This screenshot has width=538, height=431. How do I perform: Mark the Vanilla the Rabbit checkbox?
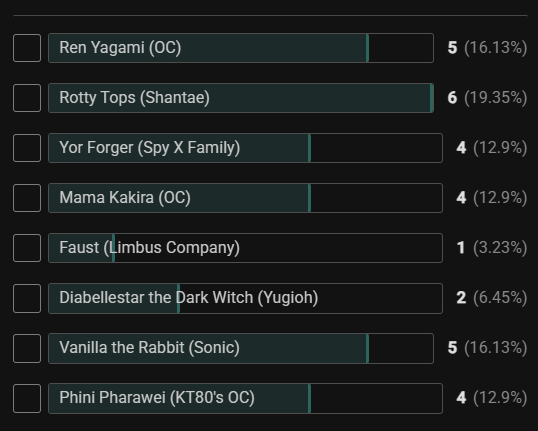click(x=27, y=348)
